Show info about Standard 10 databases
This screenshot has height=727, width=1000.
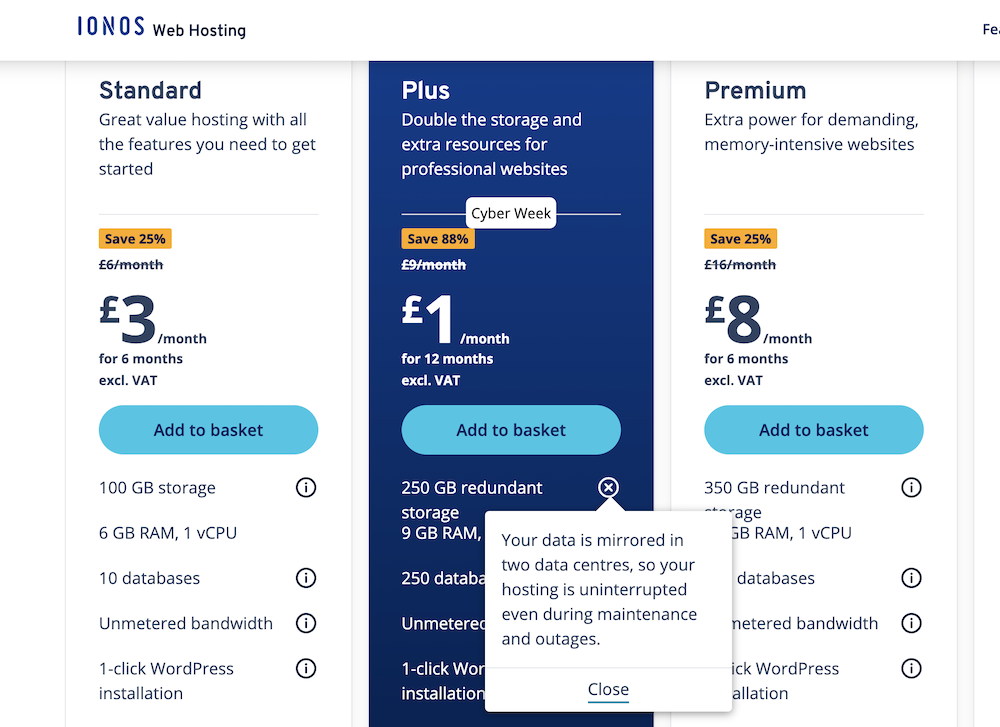point(306,578)
